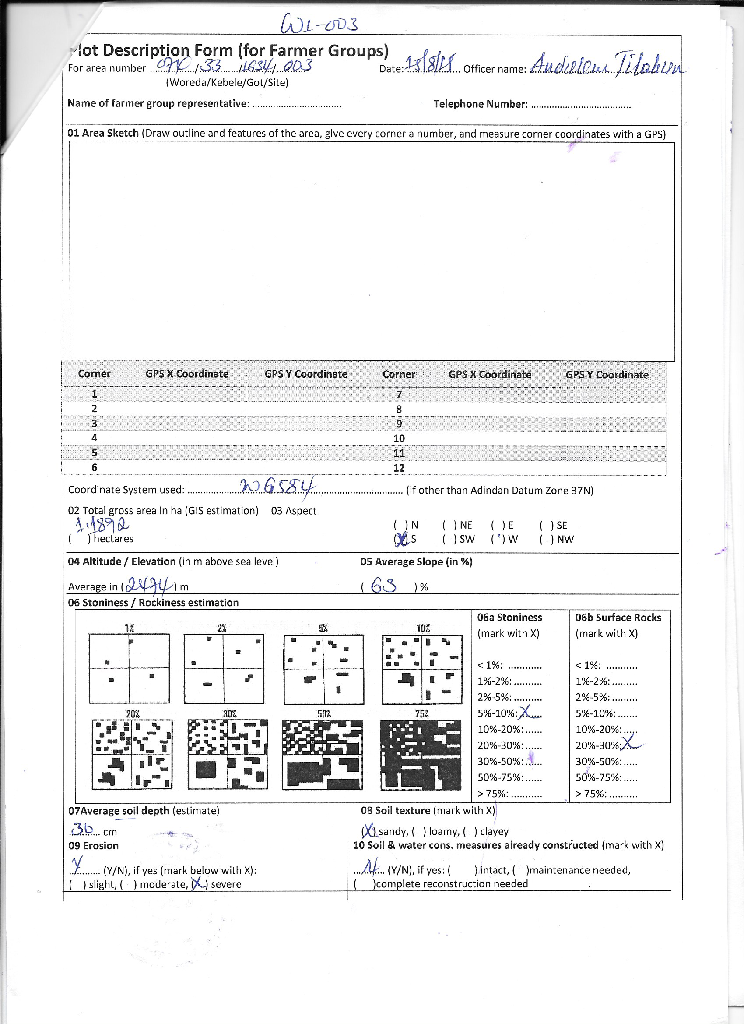Check the N aspect box
The image size is (744, 1024).
pyautogui.click(x=401, y=525)
